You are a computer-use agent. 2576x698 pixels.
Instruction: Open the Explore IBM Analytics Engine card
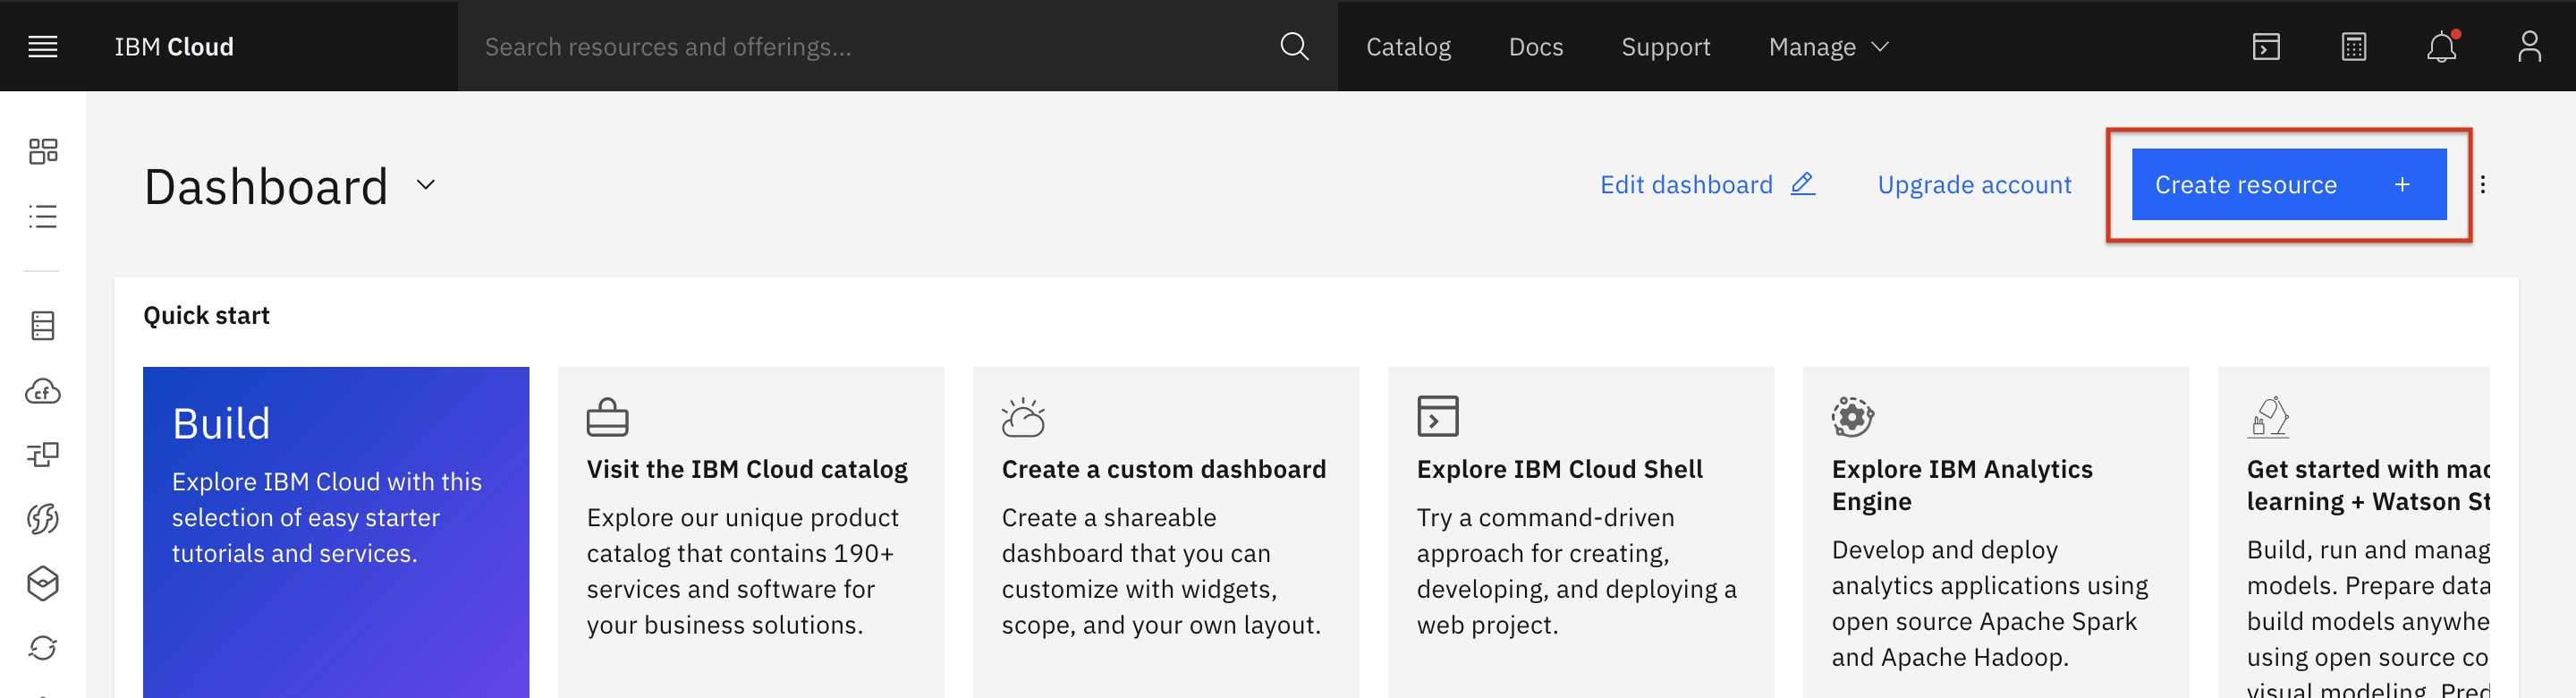click(1995, 532)
